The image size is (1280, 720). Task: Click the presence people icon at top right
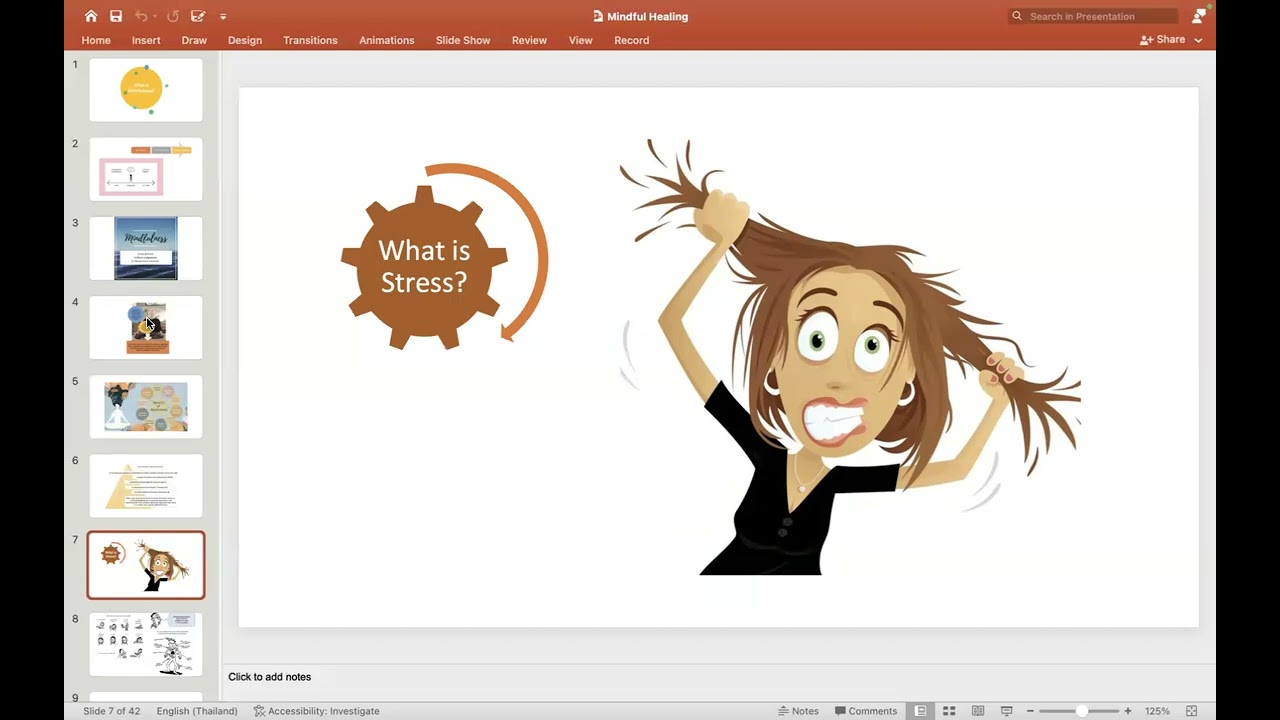coord(1199,15)
